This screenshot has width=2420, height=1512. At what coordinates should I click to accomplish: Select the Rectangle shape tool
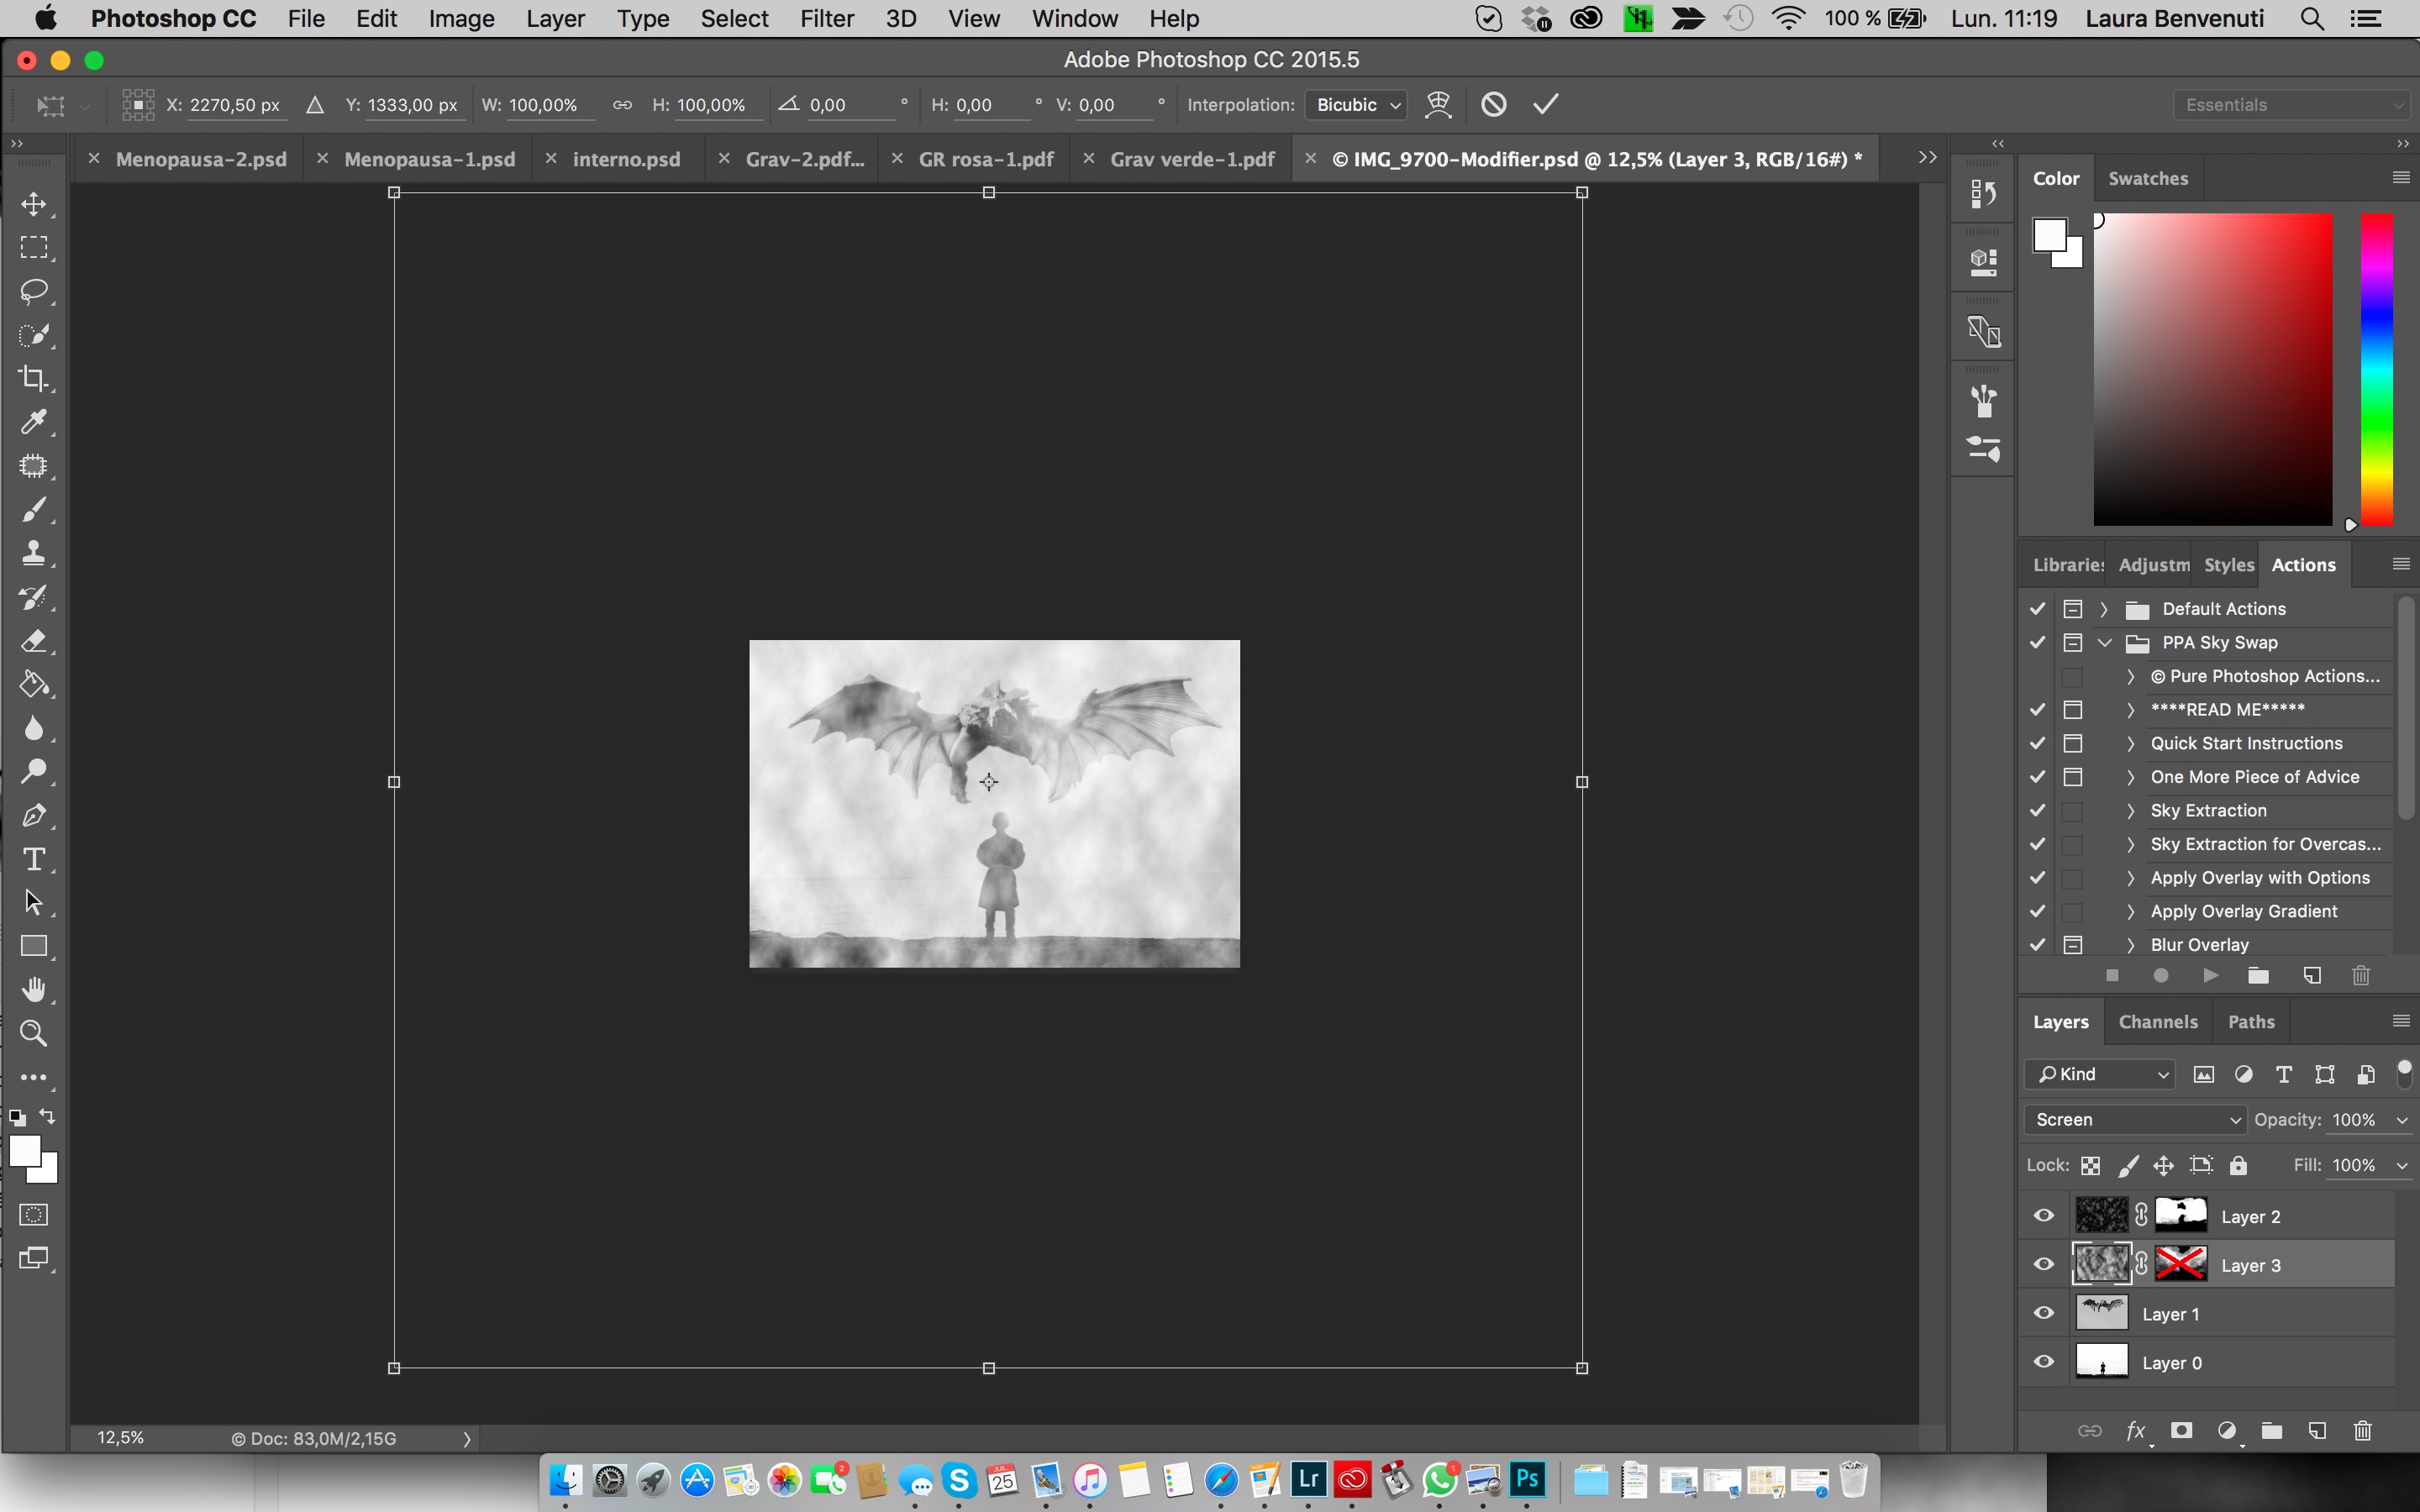click(34, 946)
